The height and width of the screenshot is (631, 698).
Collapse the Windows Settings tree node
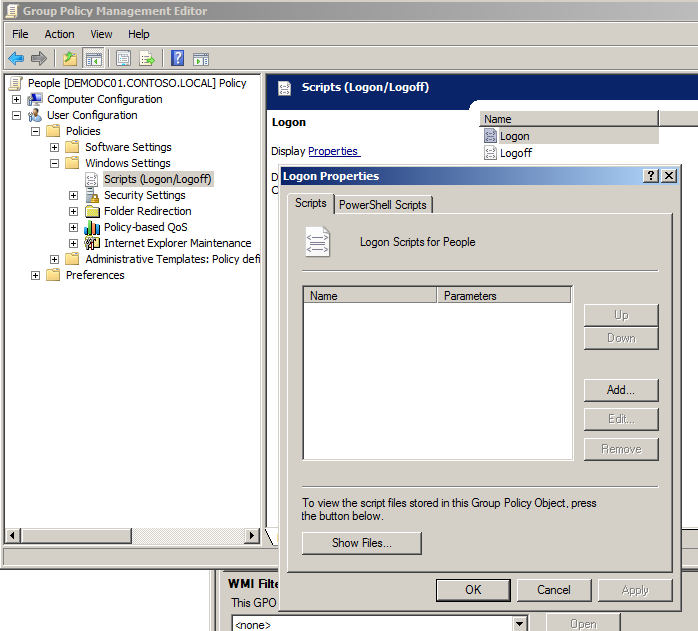tap(54, 163)
